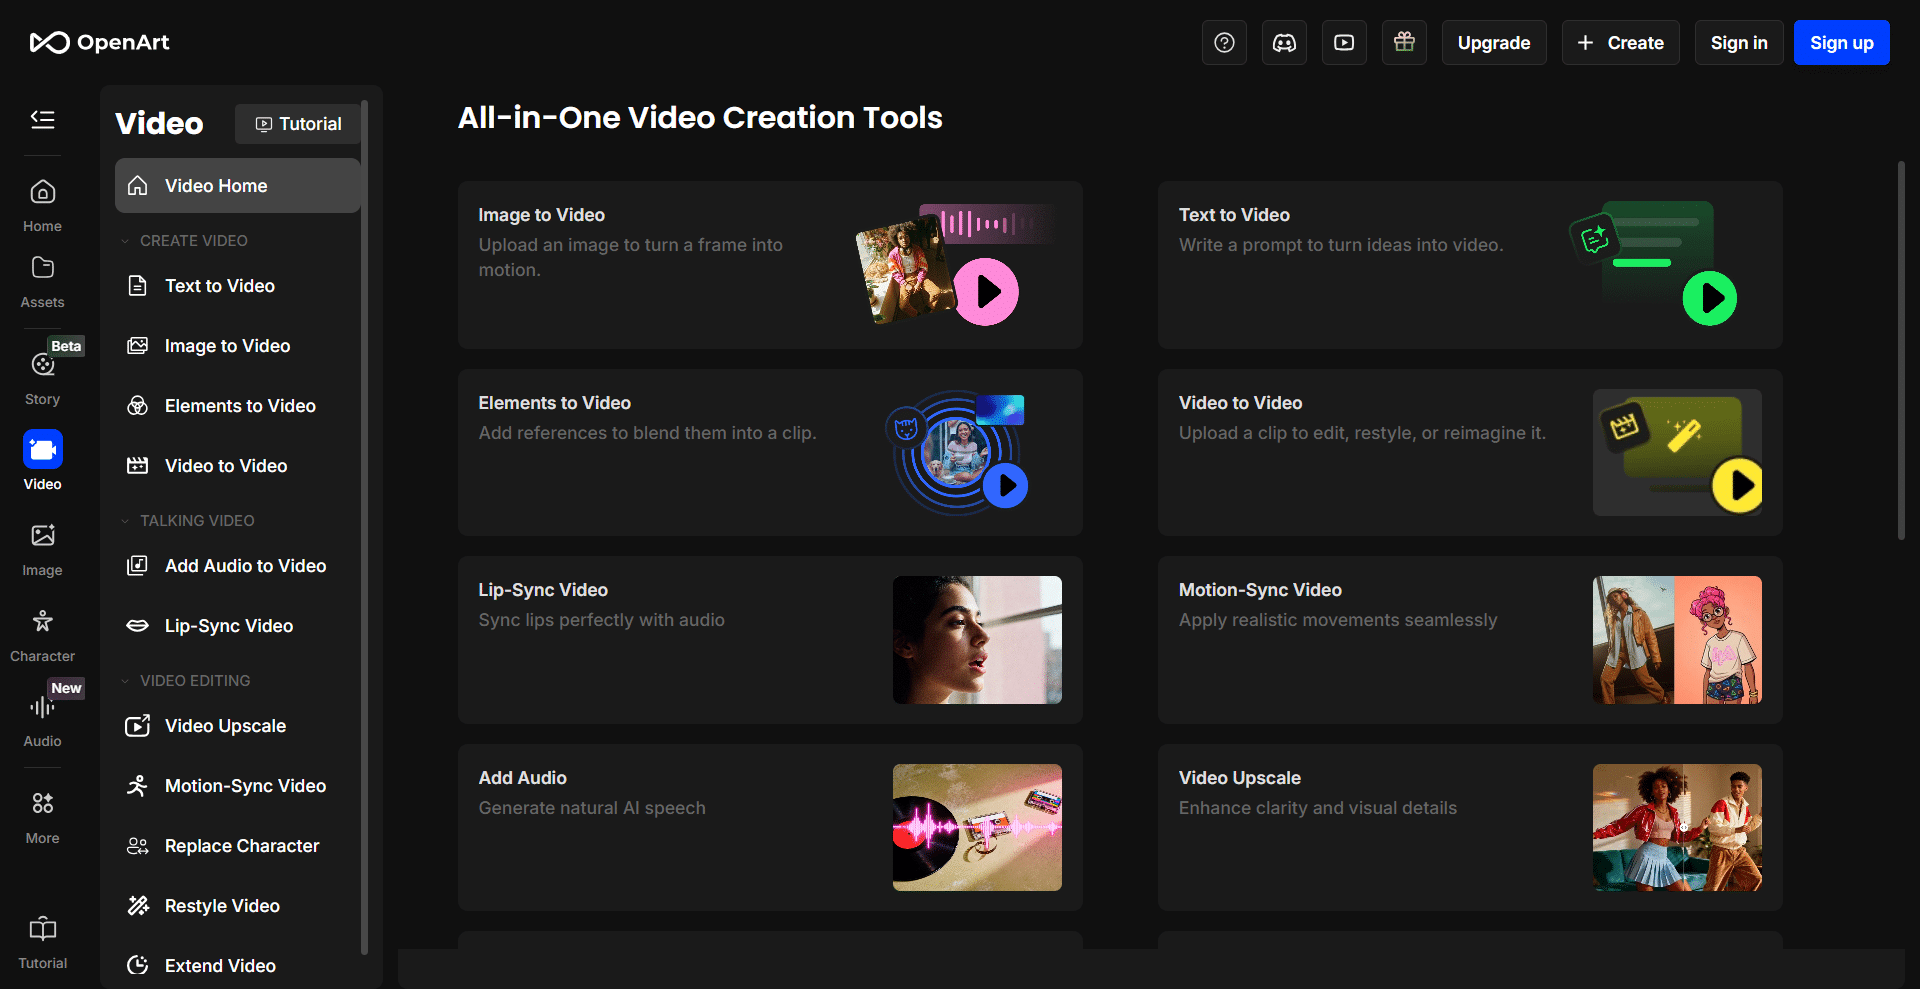Screen dimensions: 1920x989
Task: Click the gift rewards icon
Action: pyautogui.click(x=1404, y=43)
